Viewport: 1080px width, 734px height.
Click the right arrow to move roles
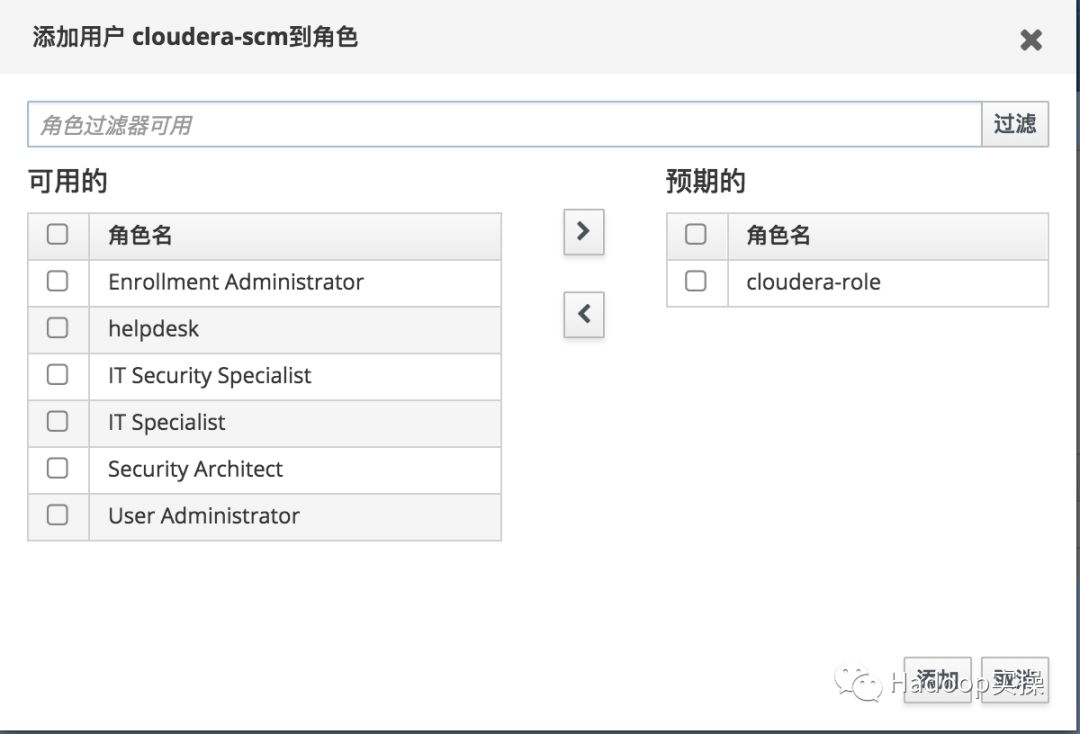[x=584, y=233]
